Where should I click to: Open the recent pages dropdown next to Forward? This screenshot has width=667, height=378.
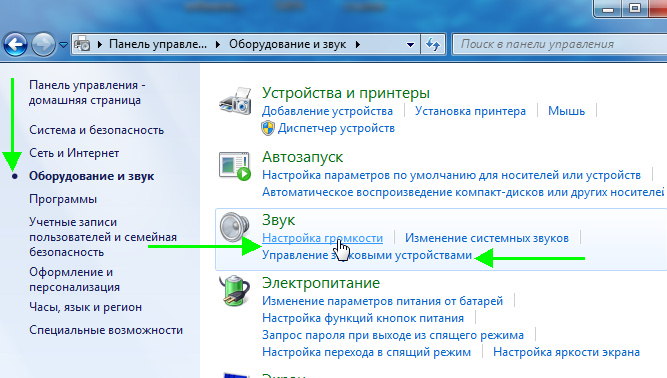point(63,44)
